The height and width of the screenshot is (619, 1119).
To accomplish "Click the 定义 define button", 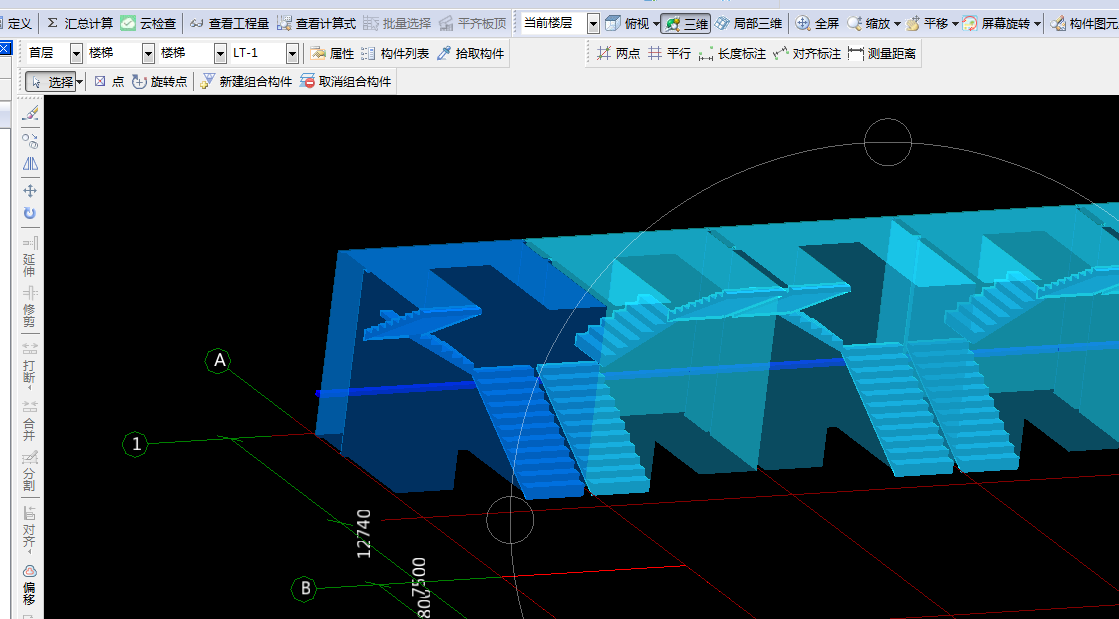I will click(17, 24).
